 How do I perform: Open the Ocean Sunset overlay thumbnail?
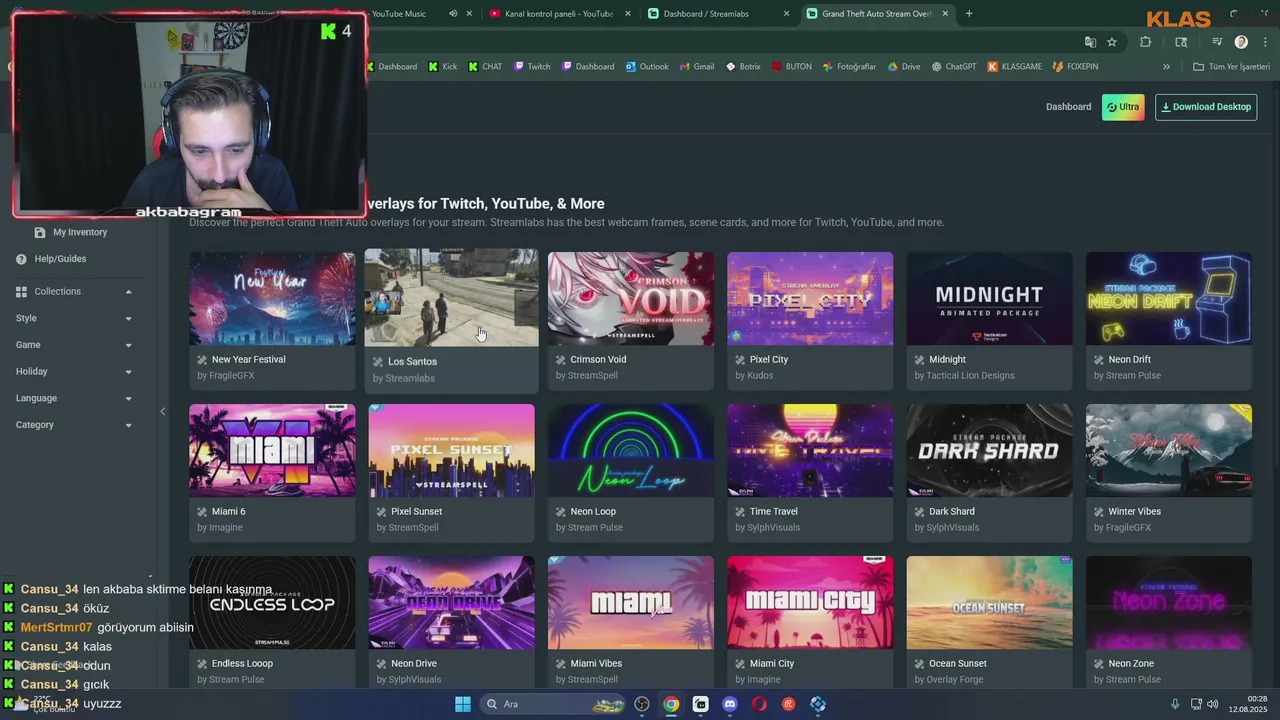(x=989, y=602)
